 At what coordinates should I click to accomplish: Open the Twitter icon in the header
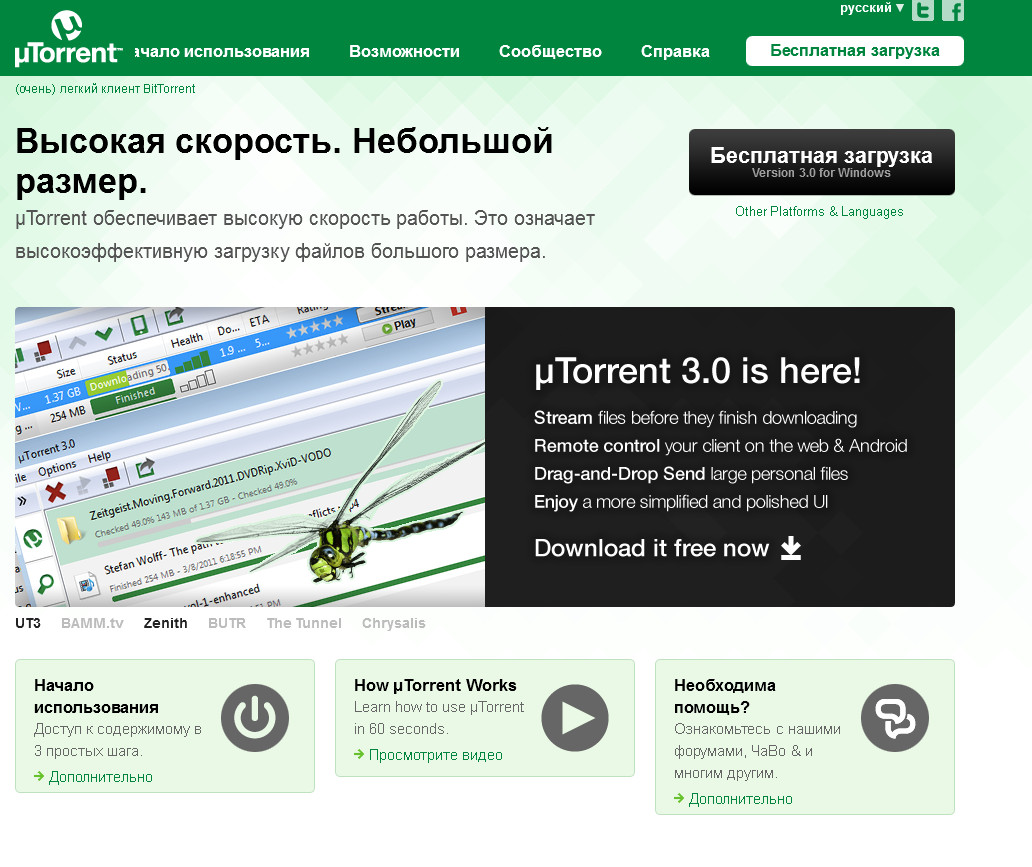pyautogui.click(x=923, y=10)
